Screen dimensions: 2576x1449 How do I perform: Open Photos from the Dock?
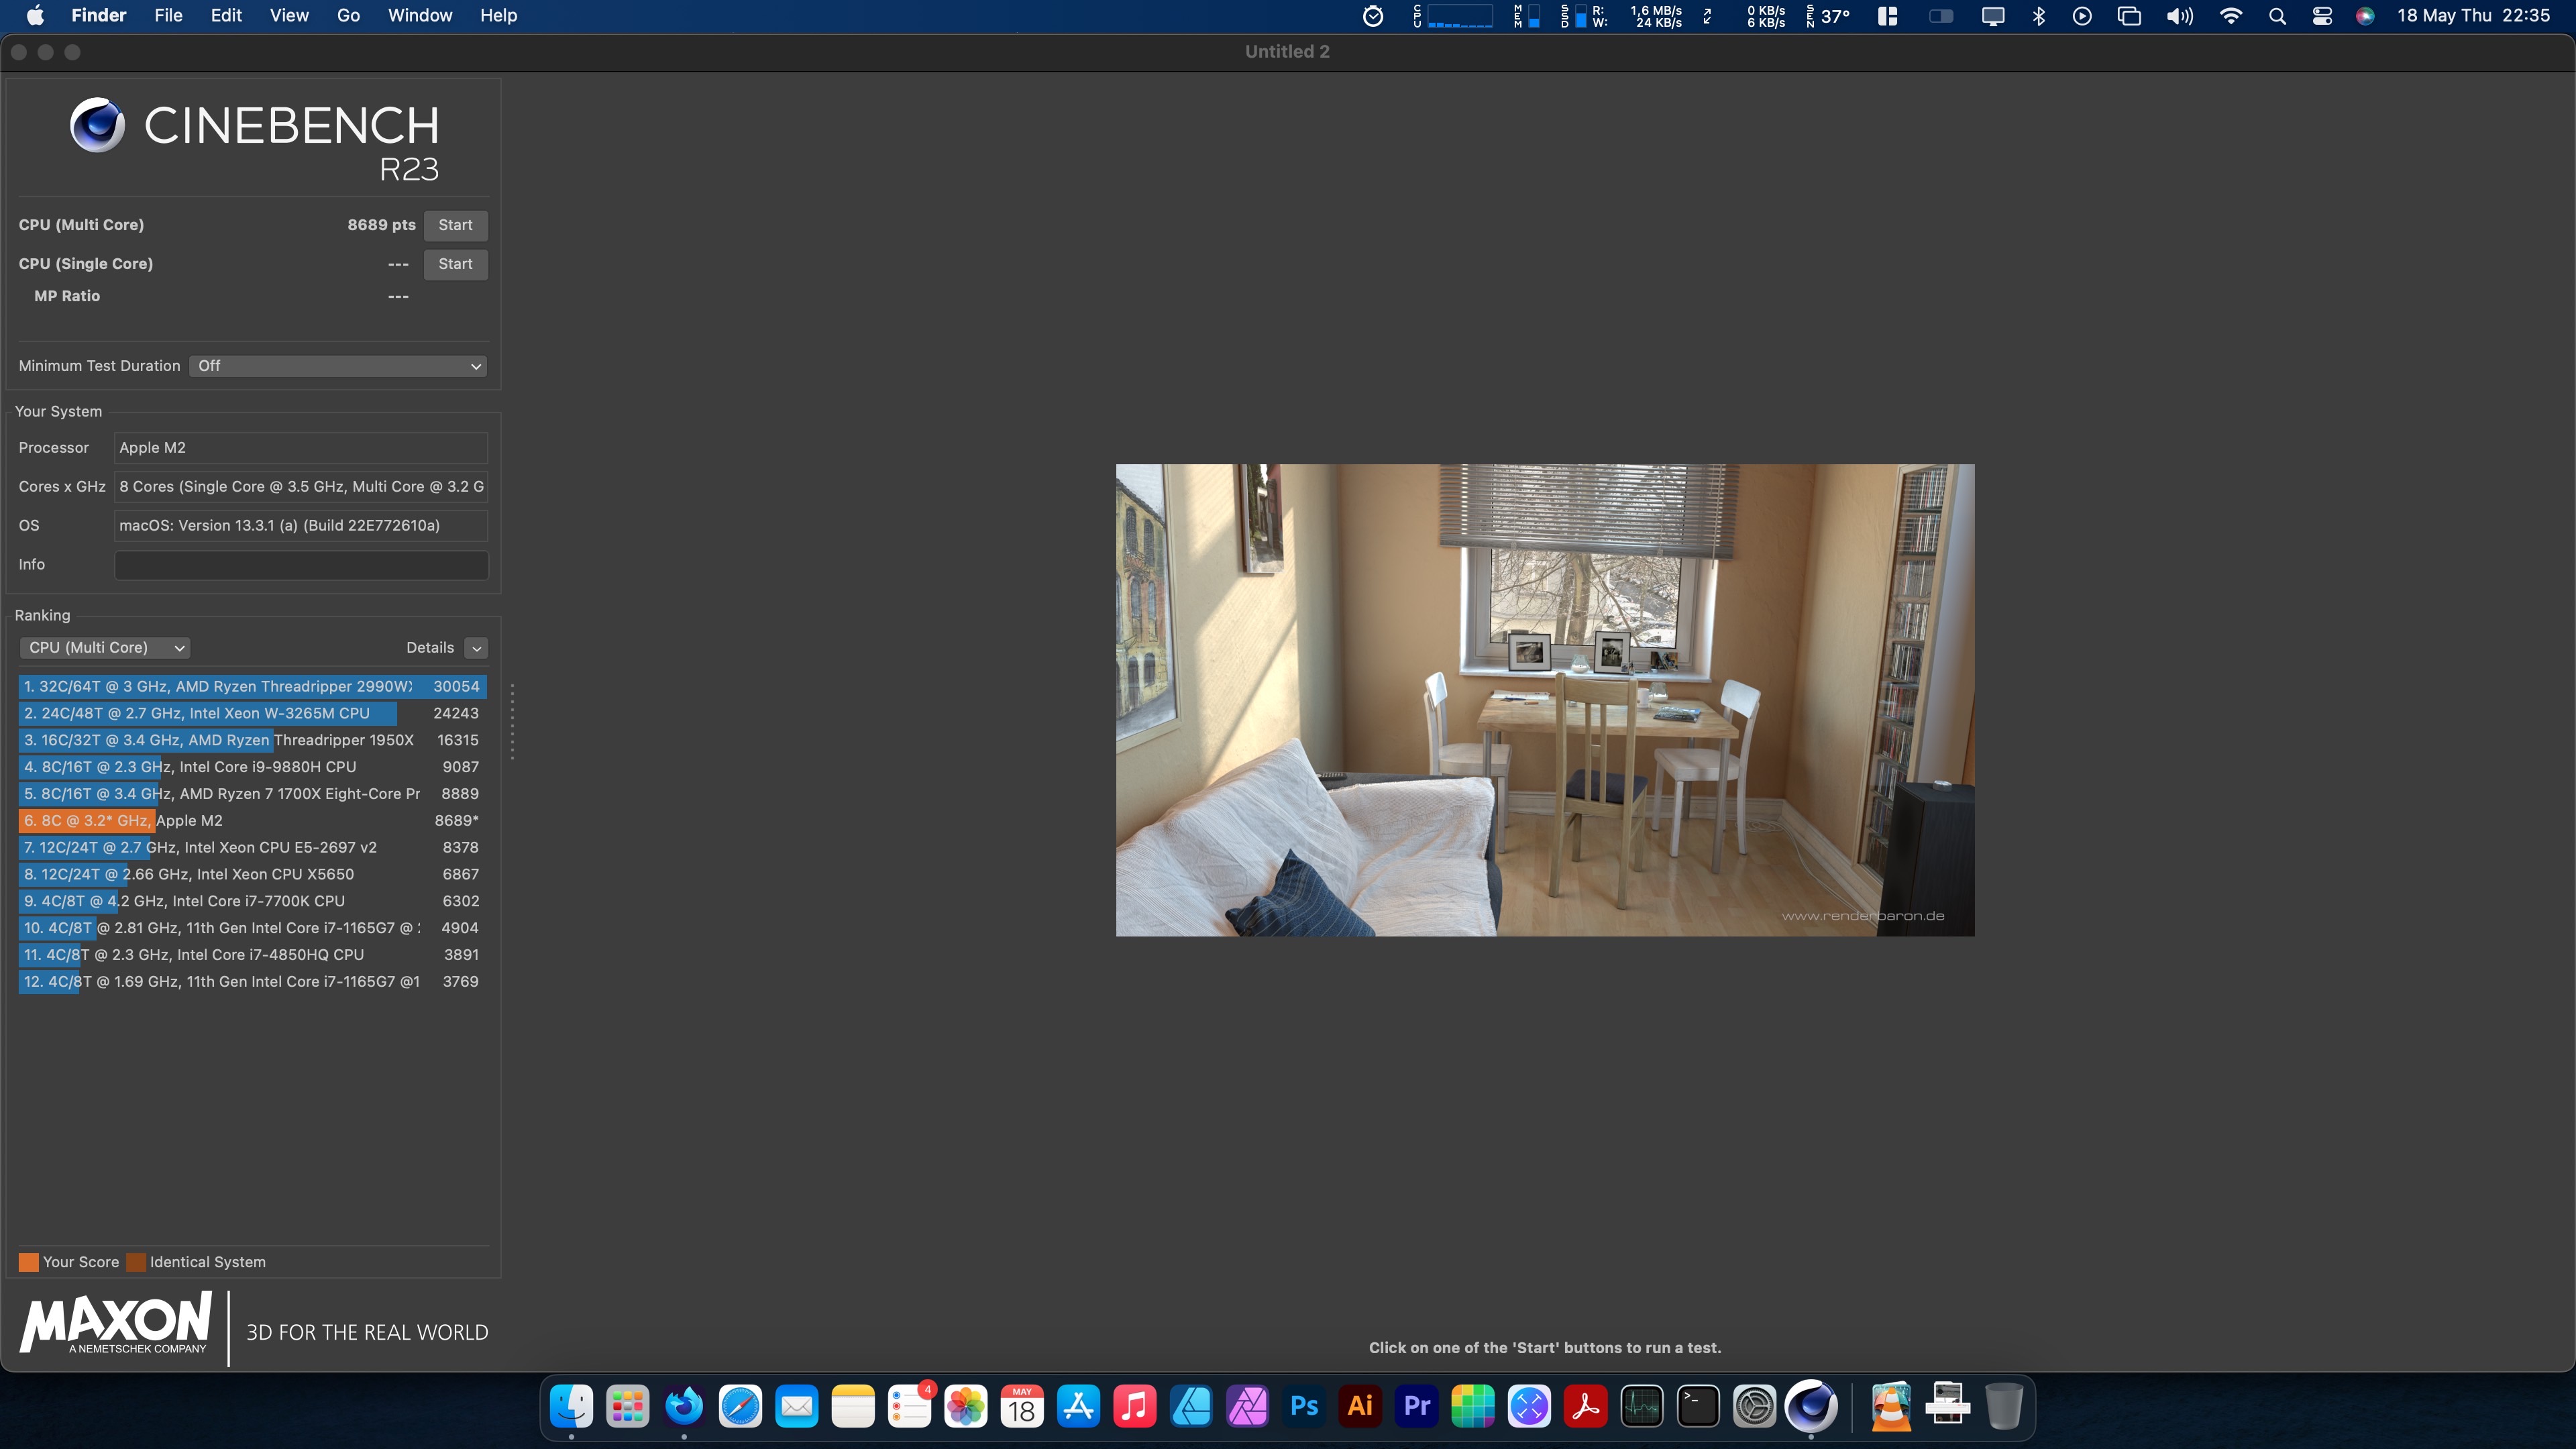966,1407
